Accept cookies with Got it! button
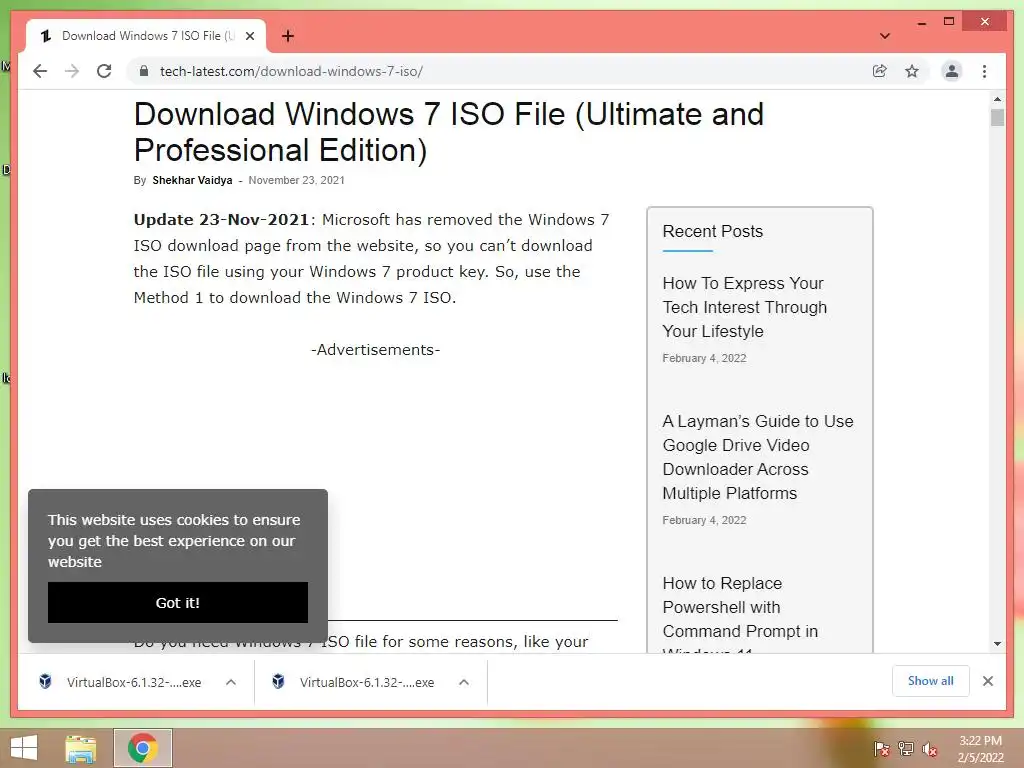 pos(178,602)
